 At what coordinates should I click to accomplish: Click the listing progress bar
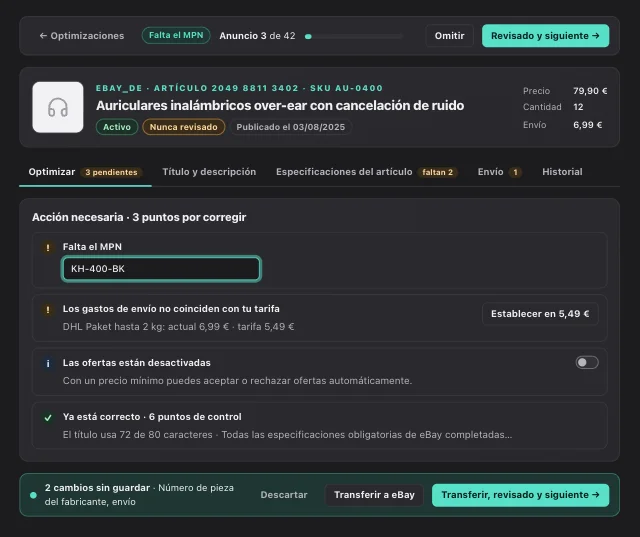(353, 36)
